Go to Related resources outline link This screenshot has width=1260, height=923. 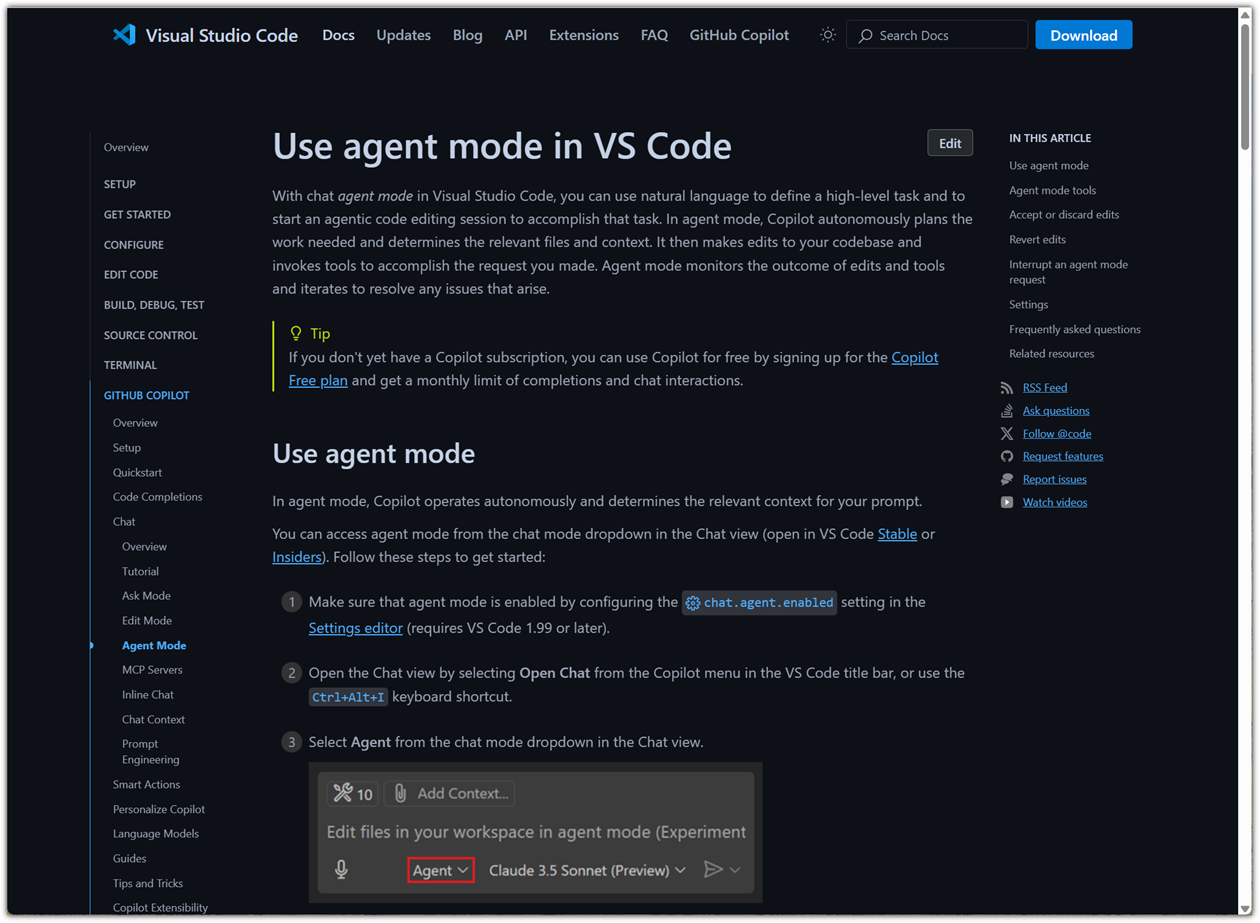1052,354
